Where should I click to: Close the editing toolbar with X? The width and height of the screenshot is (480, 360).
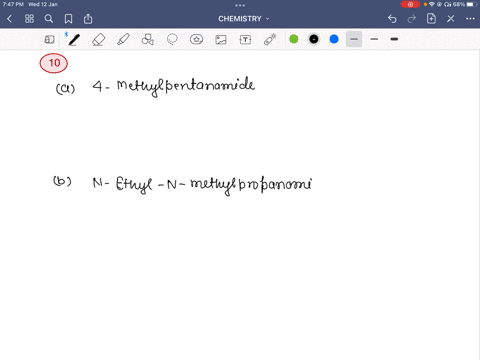coord(451,19)
